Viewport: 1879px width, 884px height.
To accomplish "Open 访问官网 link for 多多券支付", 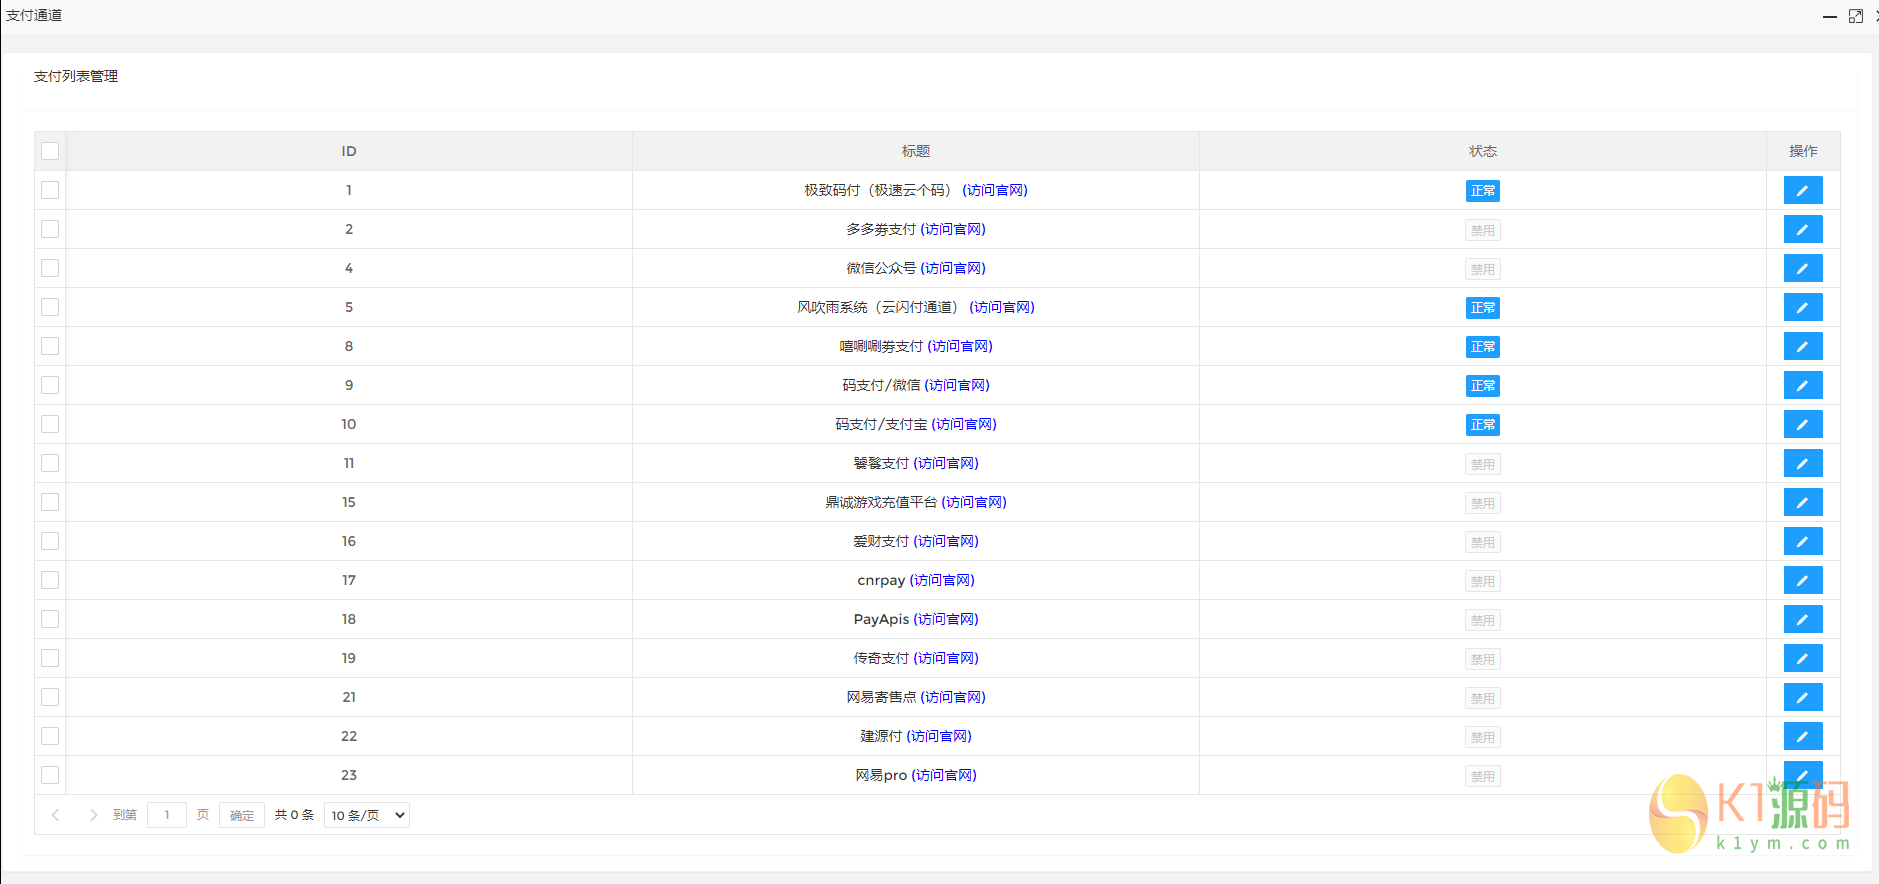I will point(953,229).
